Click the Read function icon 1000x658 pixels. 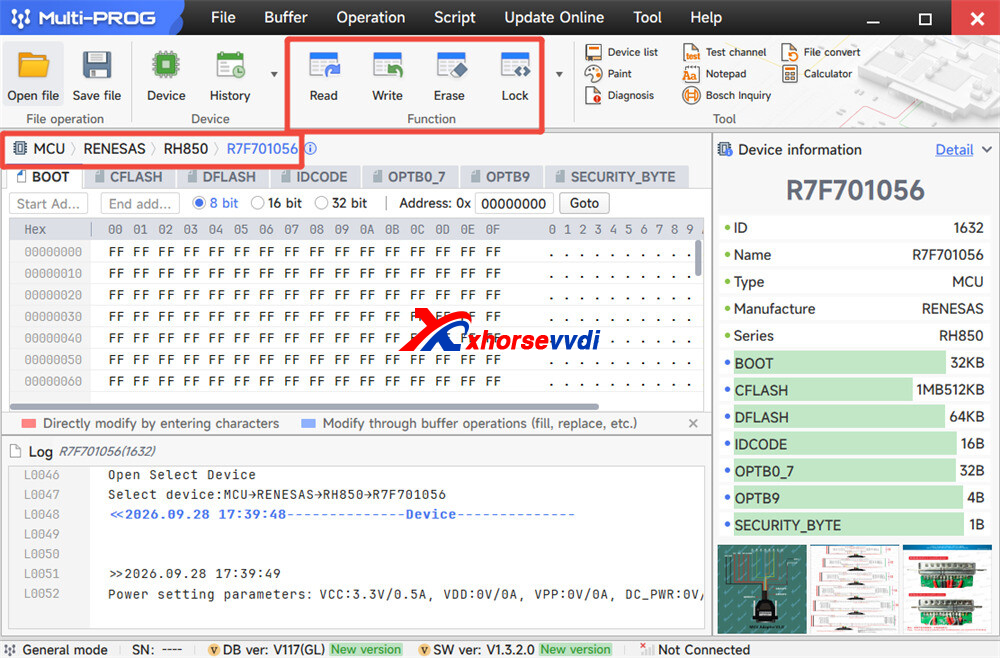pyautogui.click(x=324, y=66)
